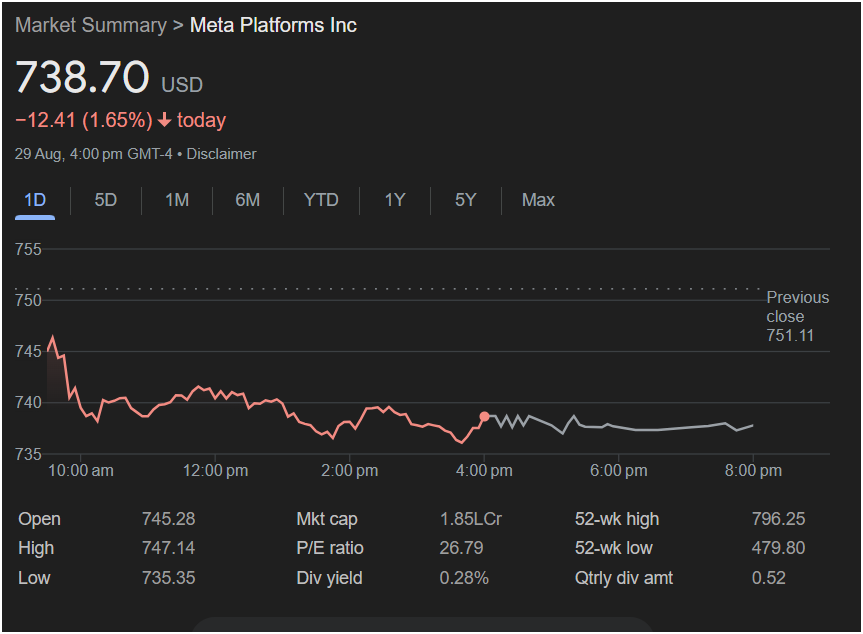Click the Div yield value 0.28%
This screenshot has height=634, width=863.
(x=464, y=578)
